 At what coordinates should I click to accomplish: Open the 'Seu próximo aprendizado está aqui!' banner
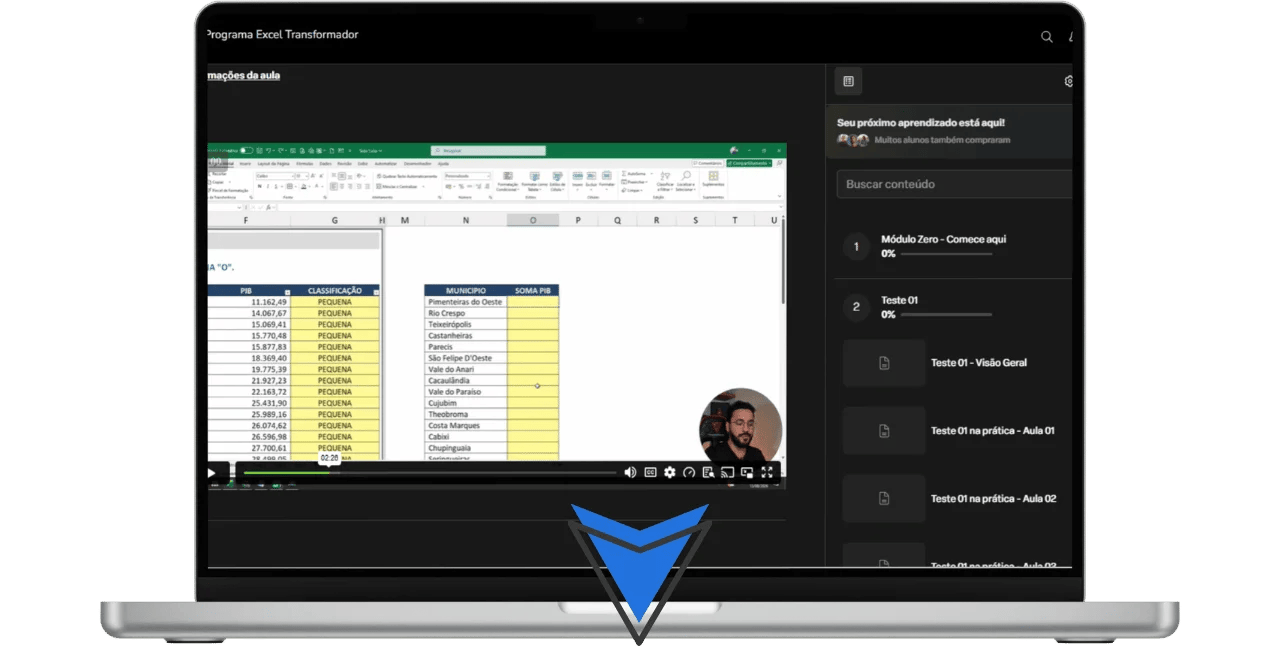coord(950,131)
